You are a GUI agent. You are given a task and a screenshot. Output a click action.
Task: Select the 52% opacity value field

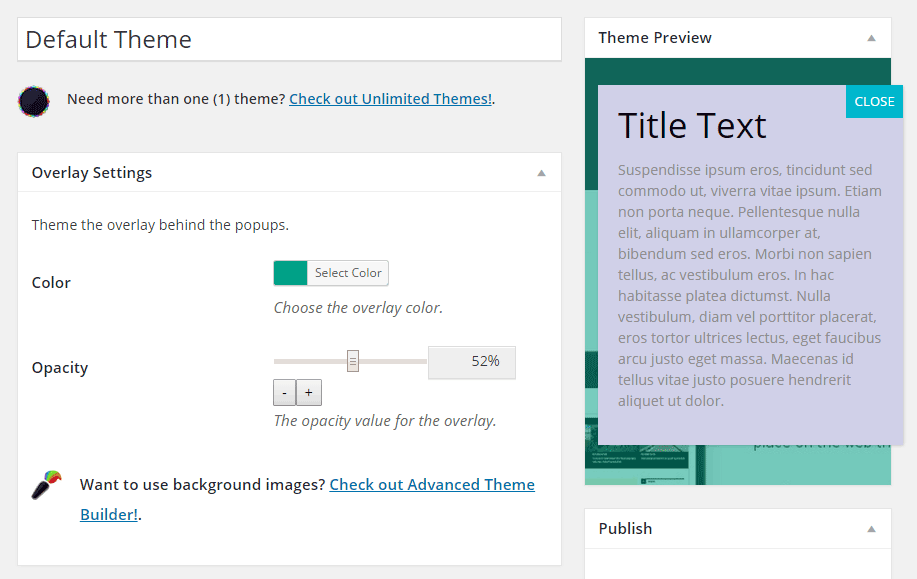coord(471,362)
